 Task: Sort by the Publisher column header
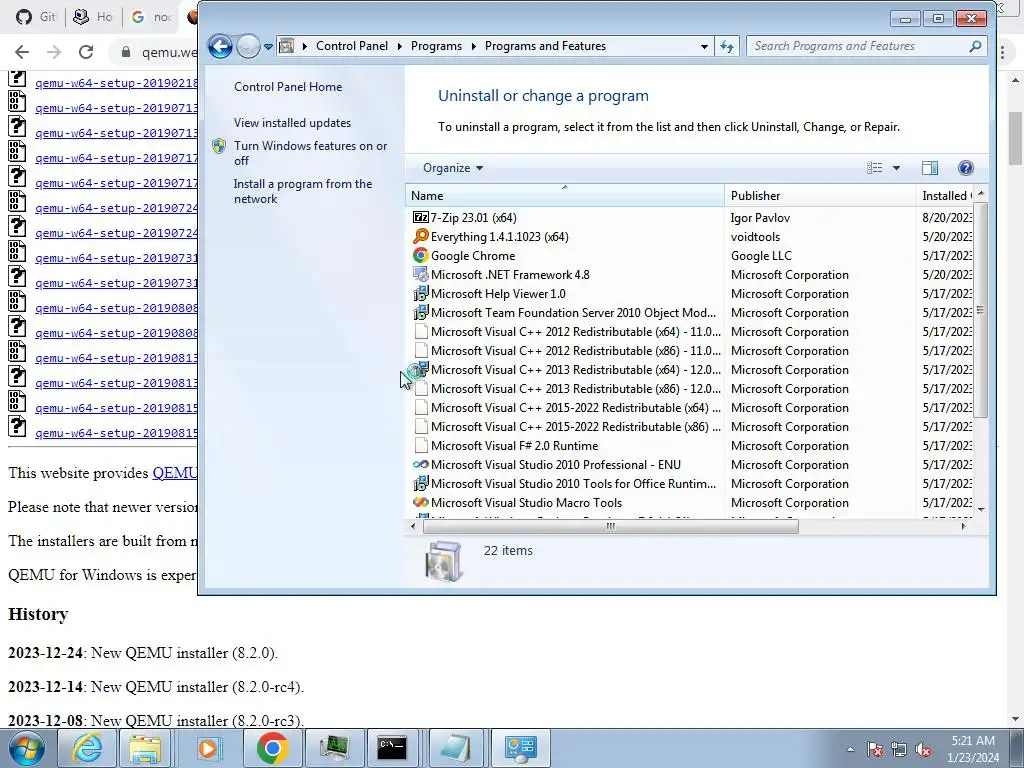click(x=820, y=195)
